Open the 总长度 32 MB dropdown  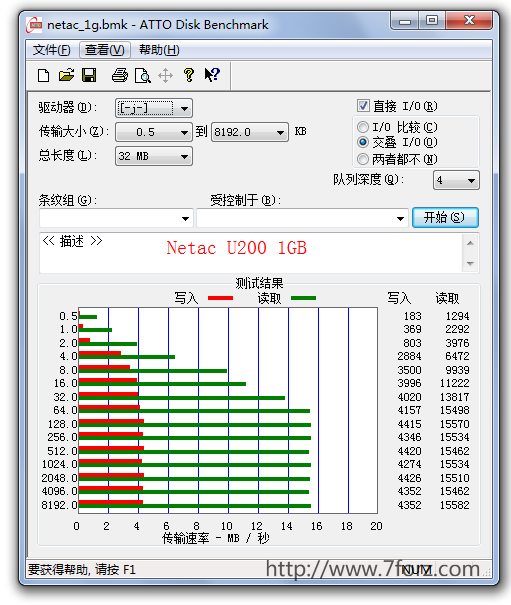[x=154, y=156]
